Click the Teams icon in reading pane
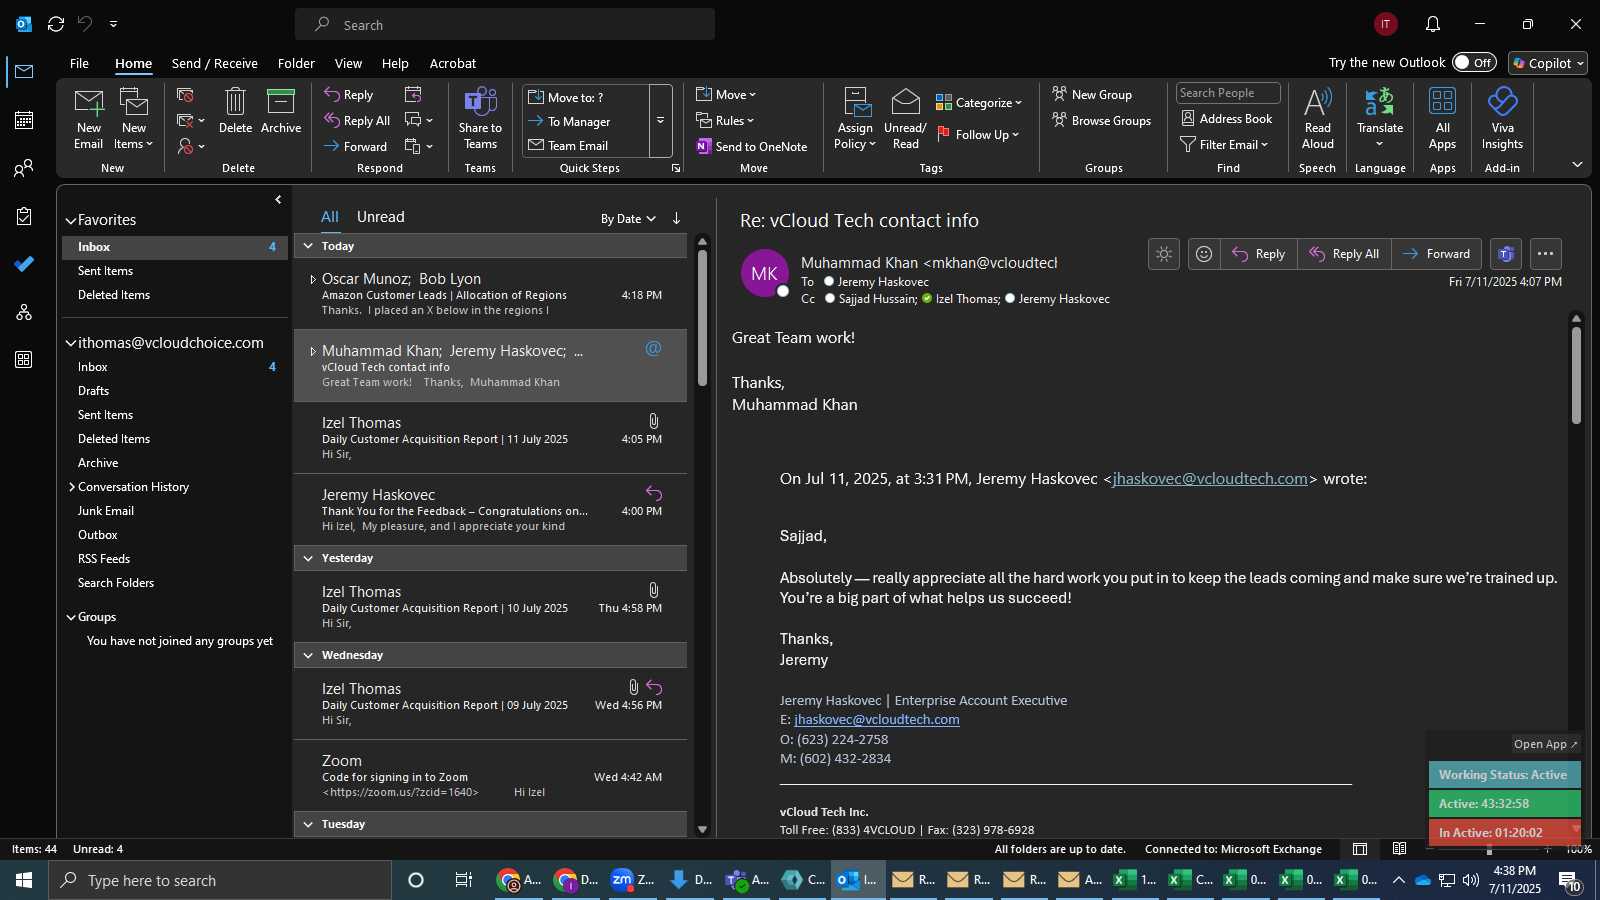The width and height of the screenshot is (1600, 900). click(1506, 254)
